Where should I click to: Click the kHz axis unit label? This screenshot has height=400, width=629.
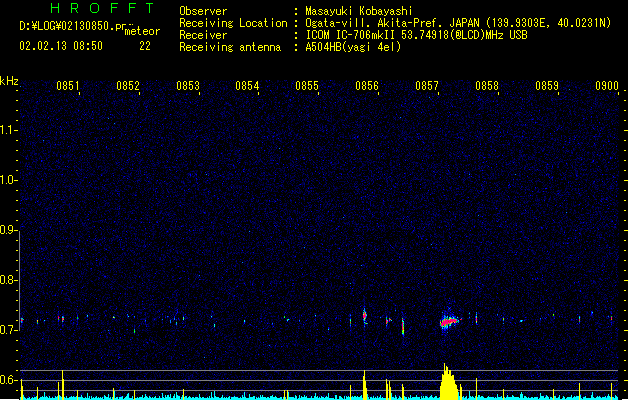(9, 81)
